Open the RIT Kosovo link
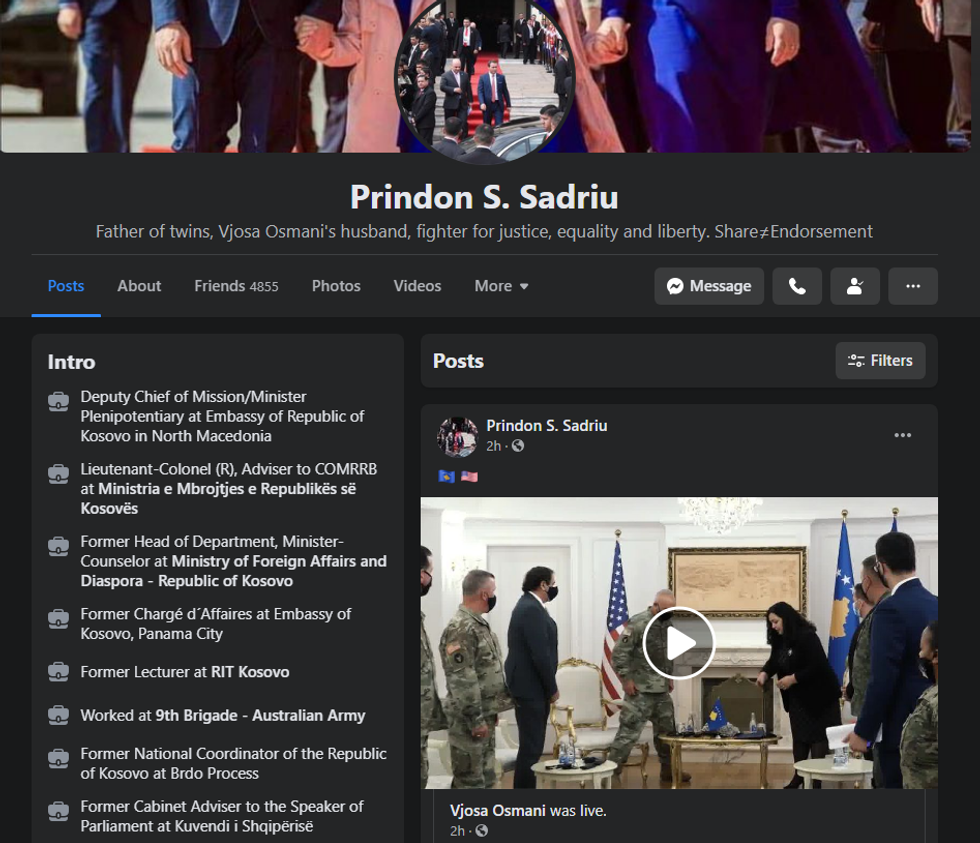This screenshot has height=843, width=980. pyautogui.click(x=250, y=672)
